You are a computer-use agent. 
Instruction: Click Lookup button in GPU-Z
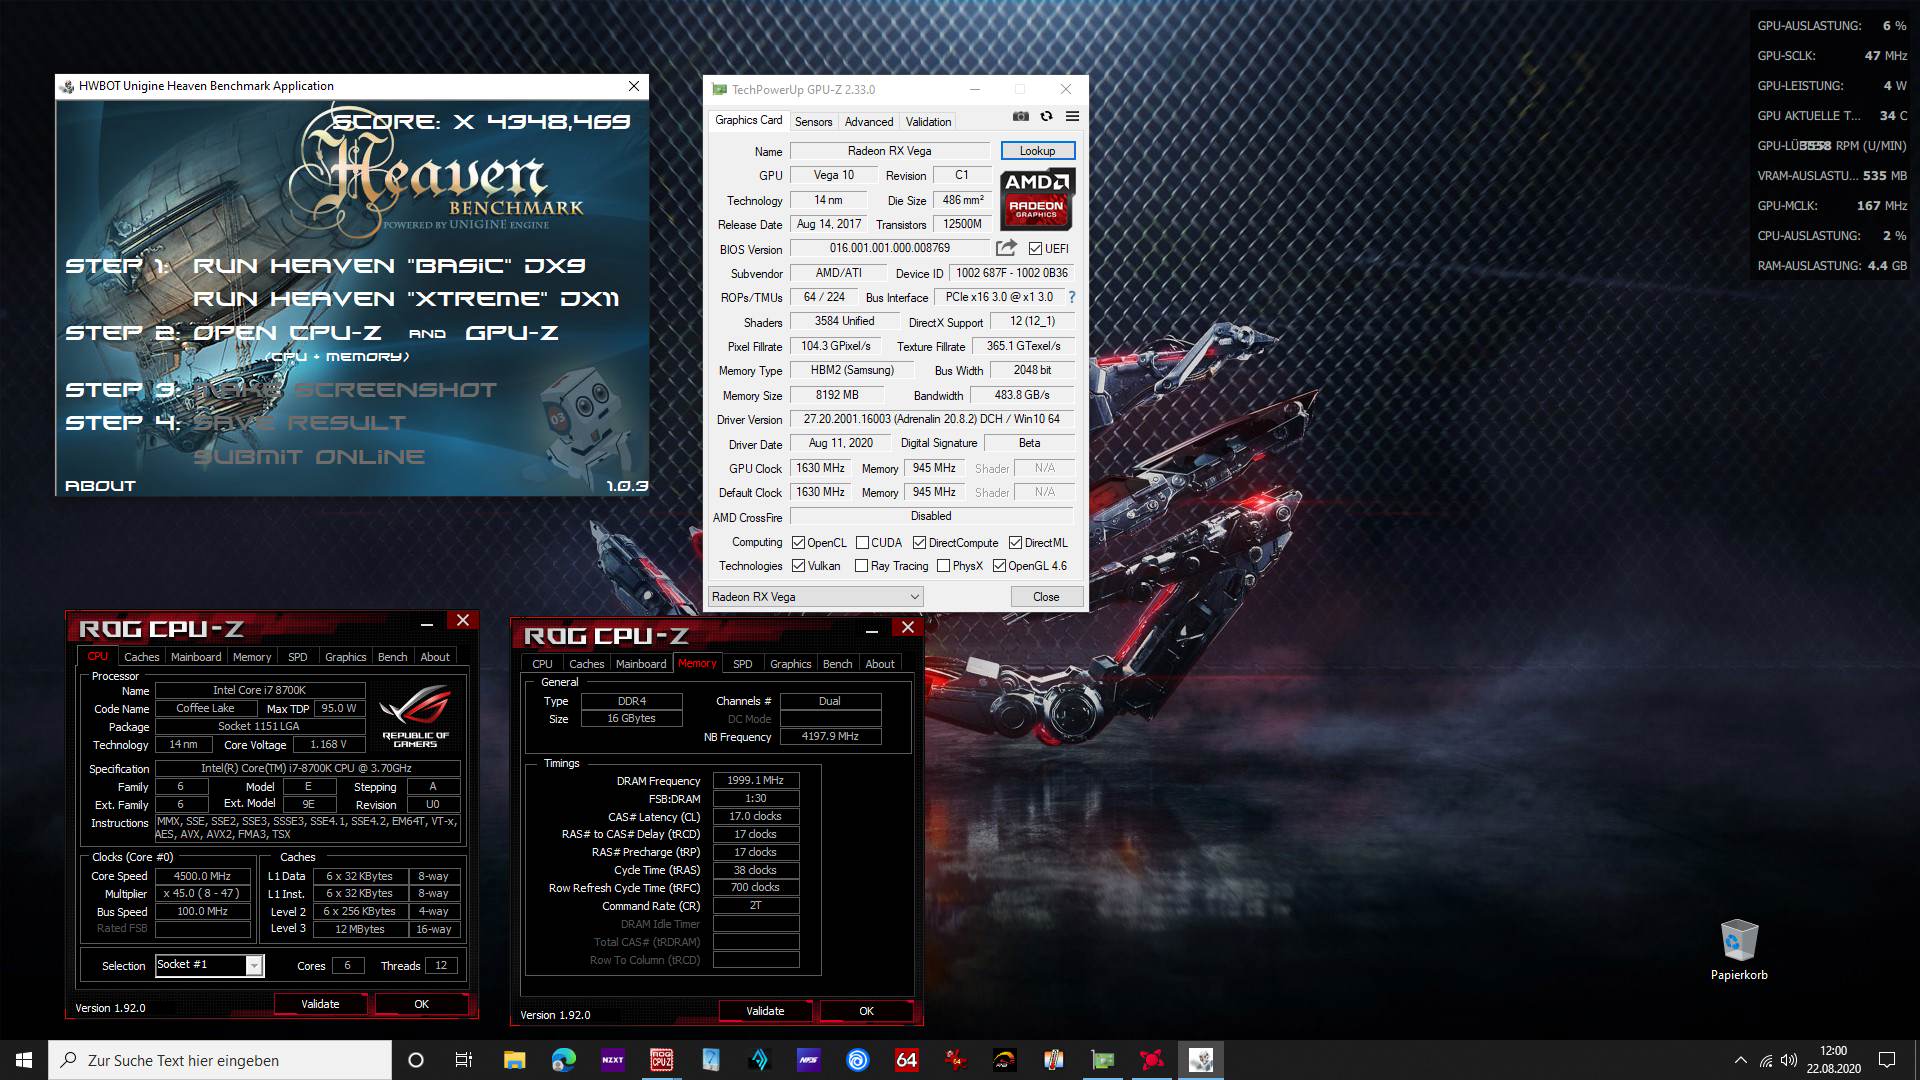point(1038,151)
